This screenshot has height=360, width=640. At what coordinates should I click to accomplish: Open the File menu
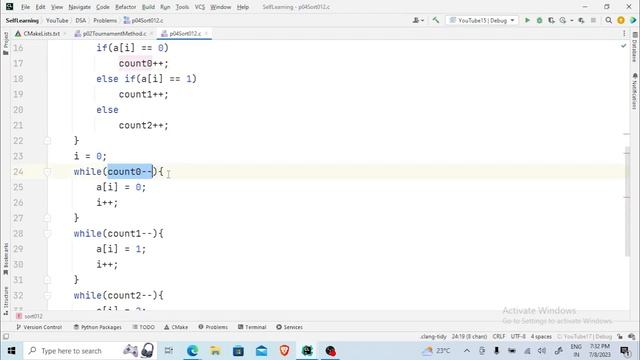pyautogui.click(x=25, y=7)
